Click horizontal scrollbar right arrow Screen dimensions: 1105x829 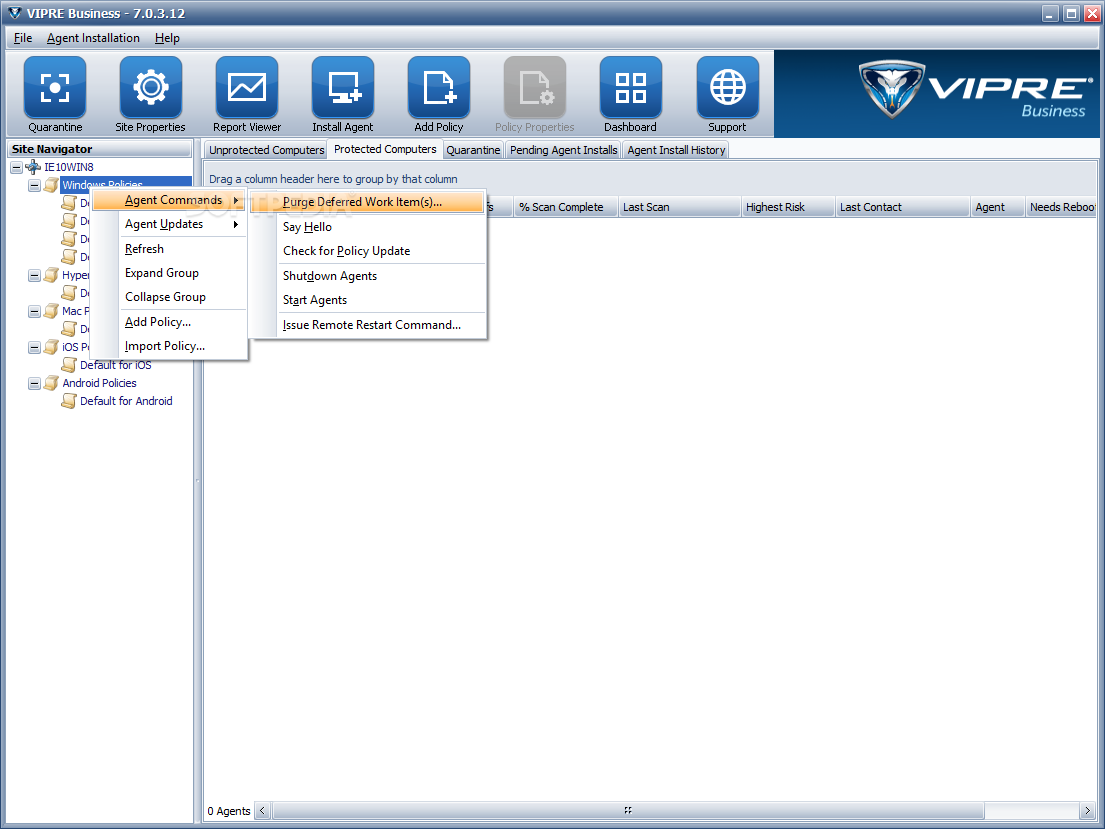pyautogui.click(x=1087, y=811)
